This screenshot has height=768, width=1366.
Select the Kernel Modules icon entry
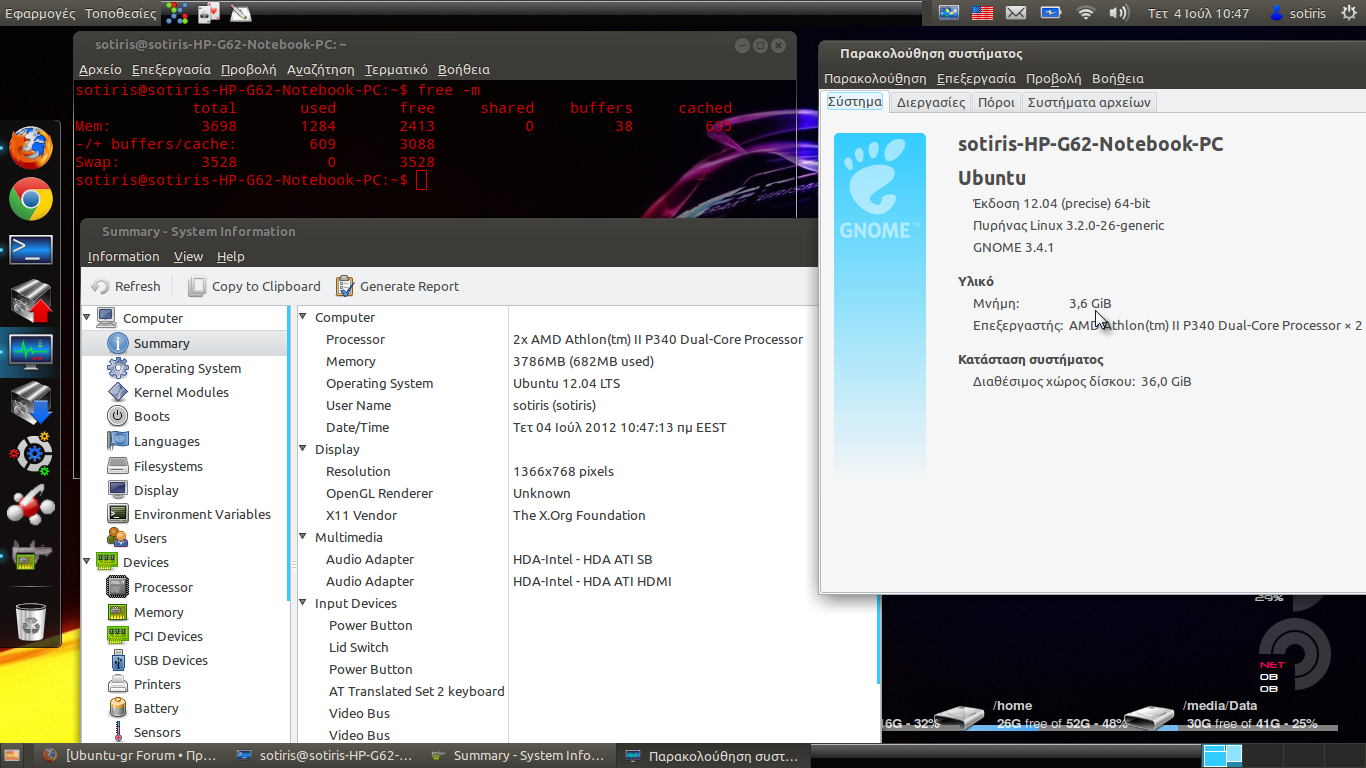(168, 392)
